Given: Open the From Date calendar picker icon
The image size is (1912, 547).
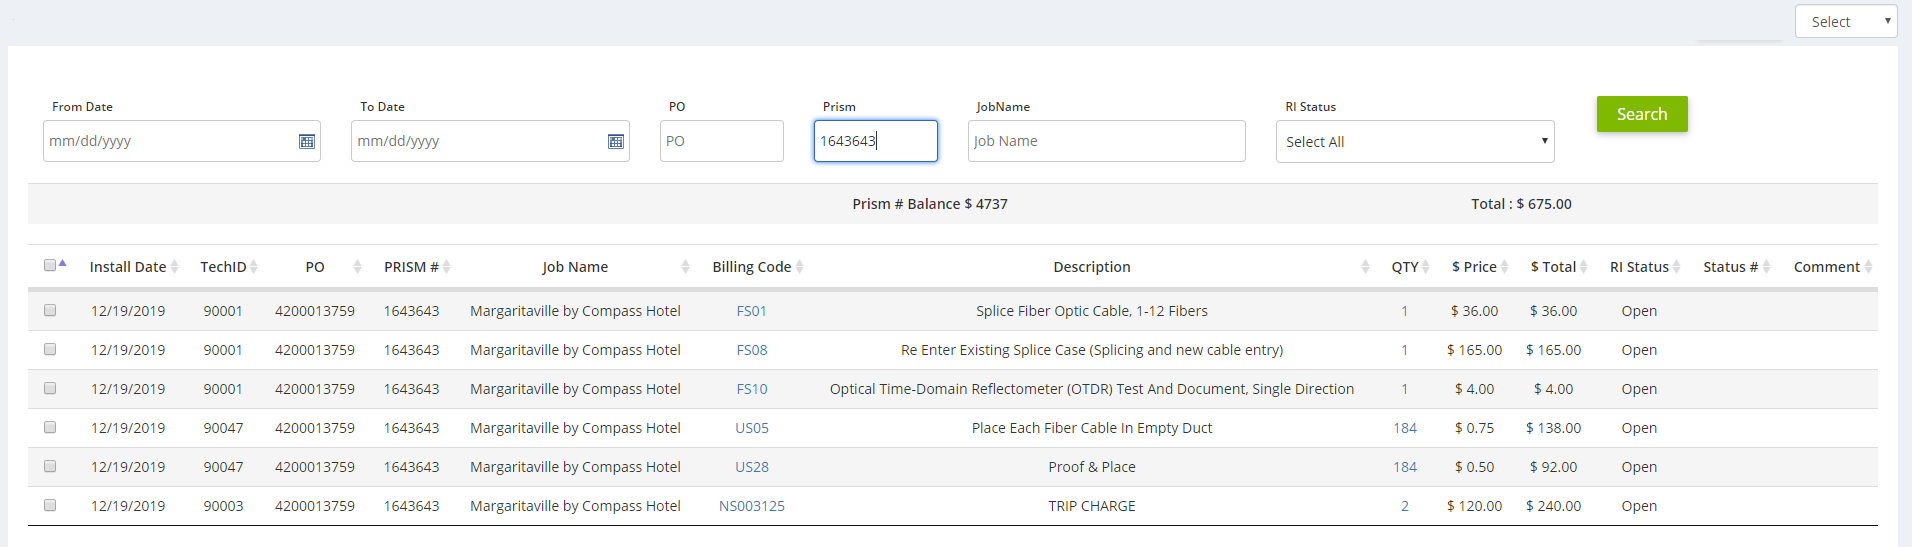Looking at the screenshot, I should point(307,142).
